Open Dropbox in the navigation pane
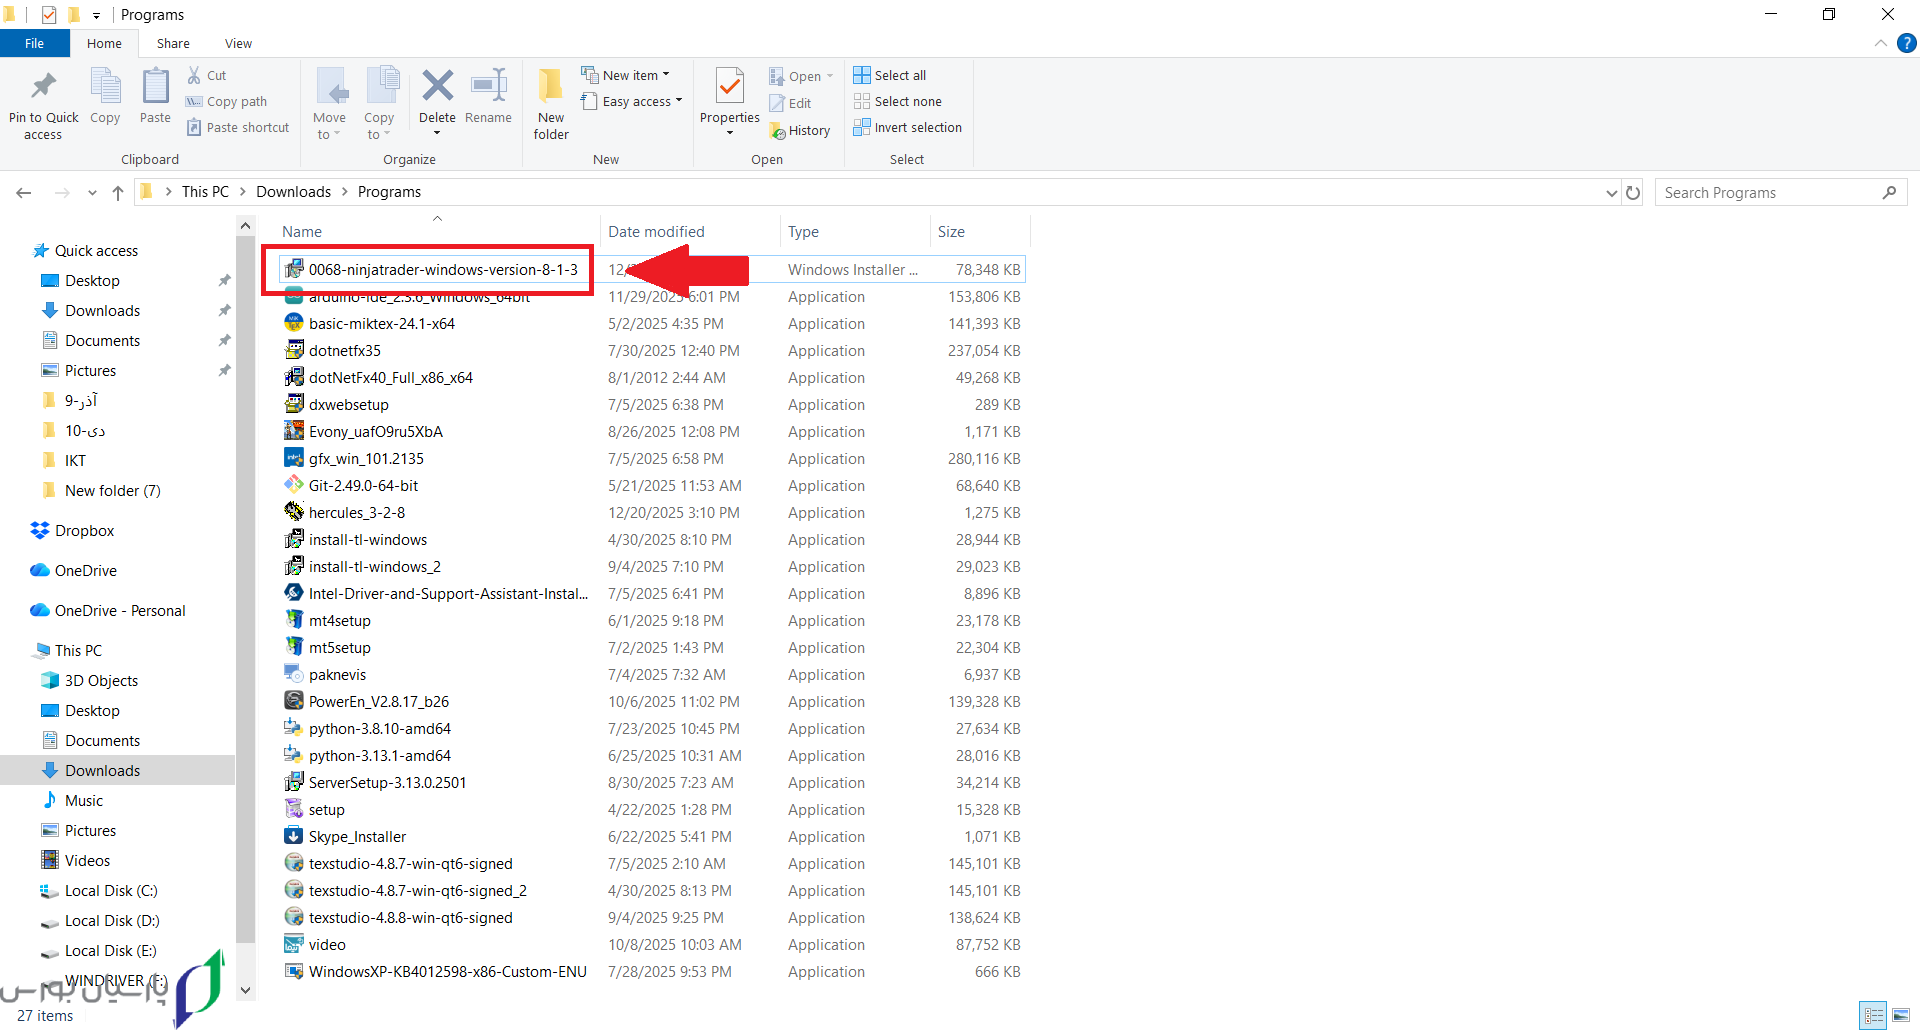 [x=84, y=530]
